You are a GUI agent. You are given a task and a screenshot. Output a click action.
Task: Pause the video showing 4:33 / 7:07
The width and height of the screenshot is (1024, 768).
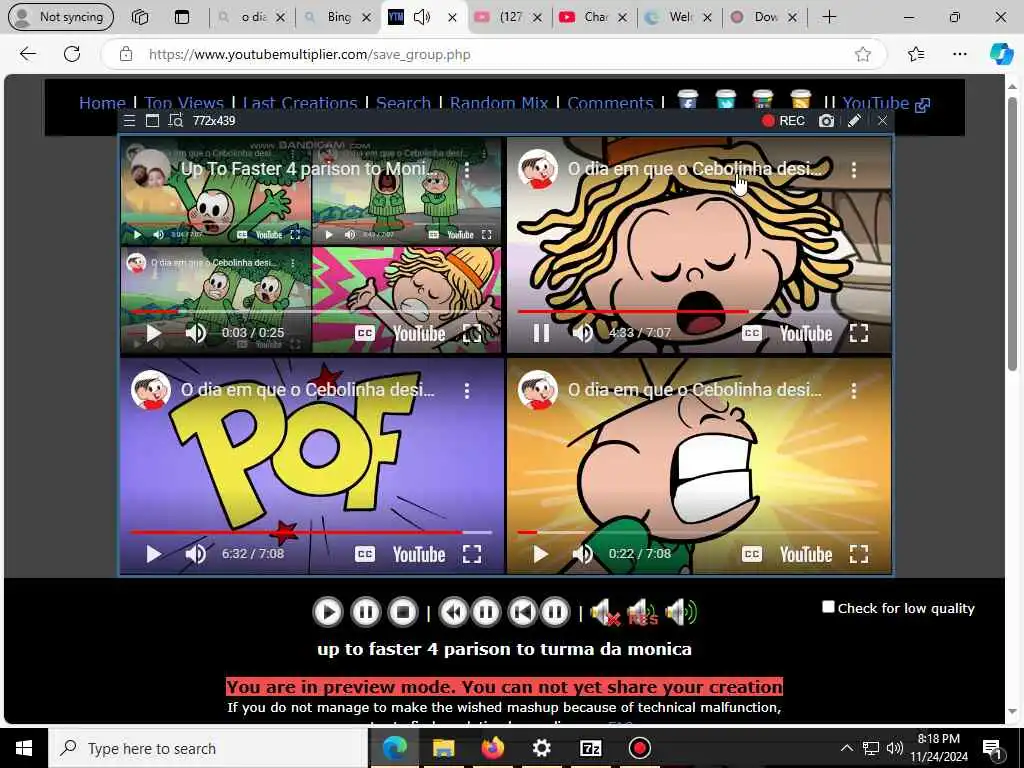[x=541, y=334]
